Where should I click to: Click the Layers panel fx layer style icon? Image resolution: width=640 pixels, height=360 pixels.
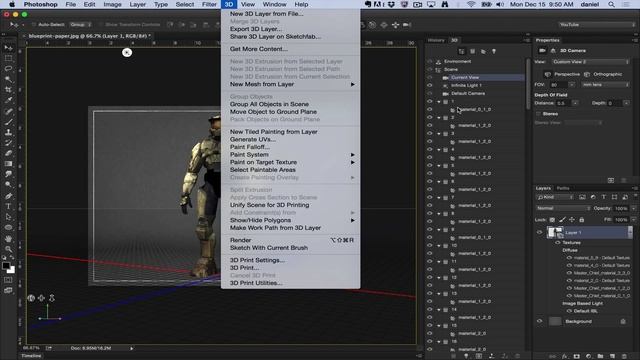564,356
